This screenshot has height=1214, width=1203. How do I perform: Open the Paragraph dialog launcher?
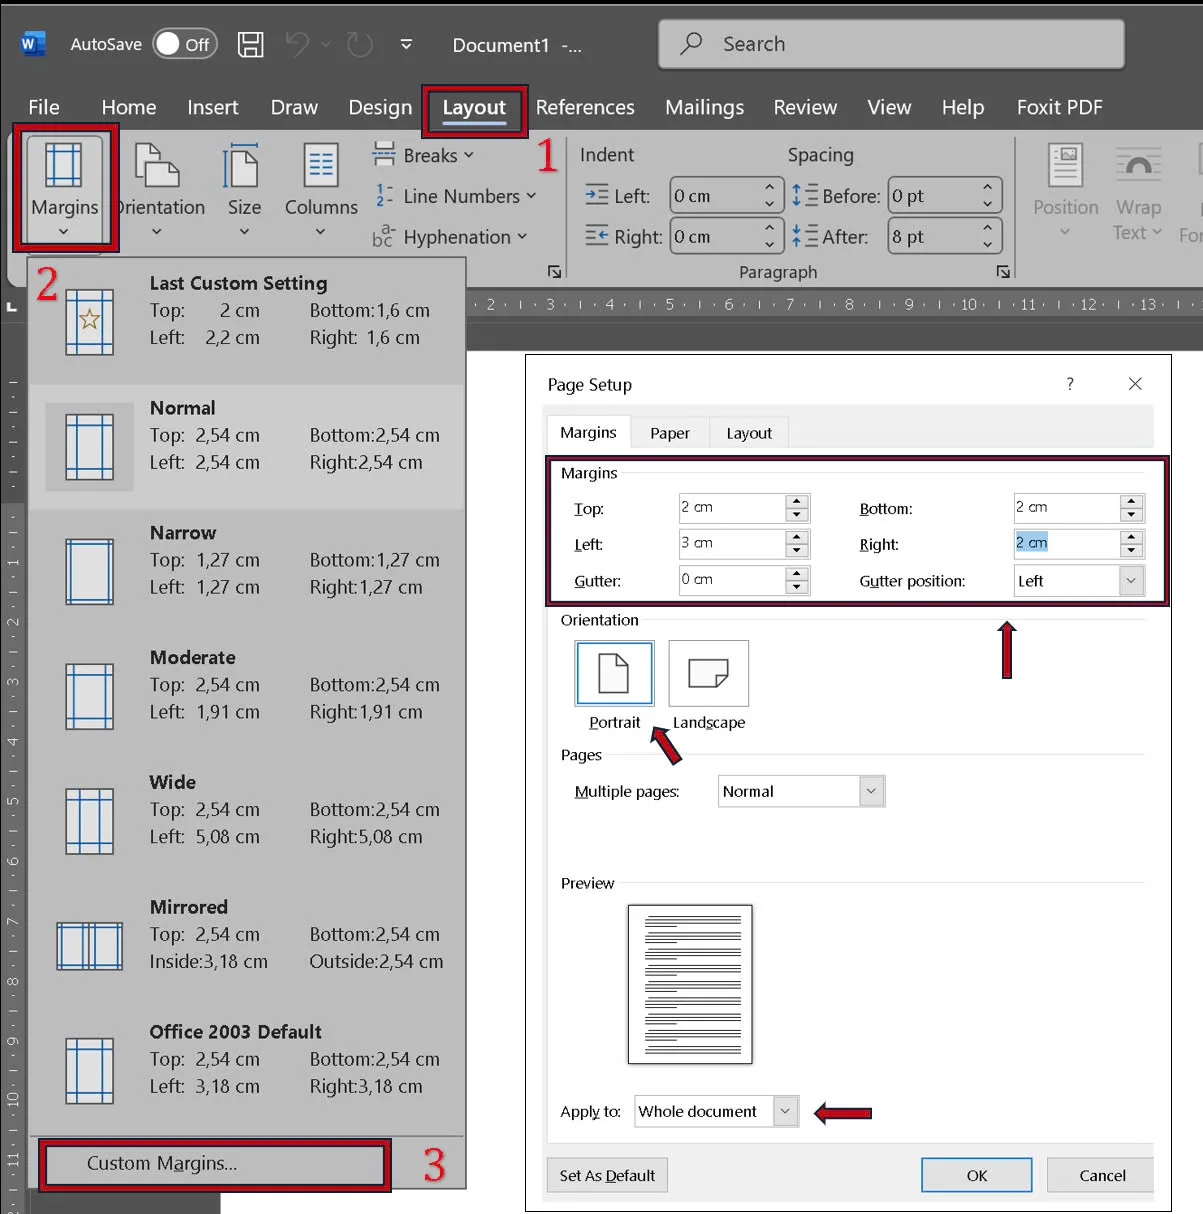pyautogui.click(x=1003, y=272)
